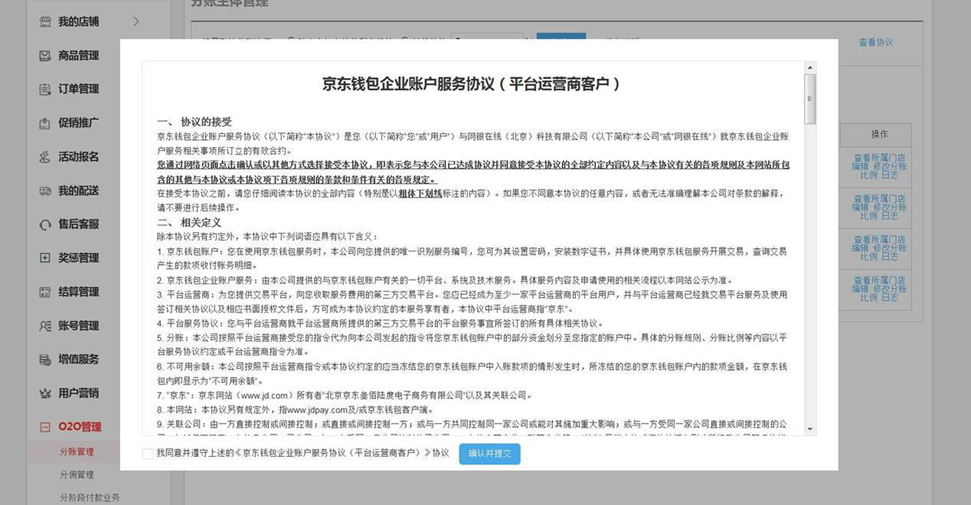Select the 分阶段付款业务 submenu item
Screen dimensions: 971x505
pos(90,498)
